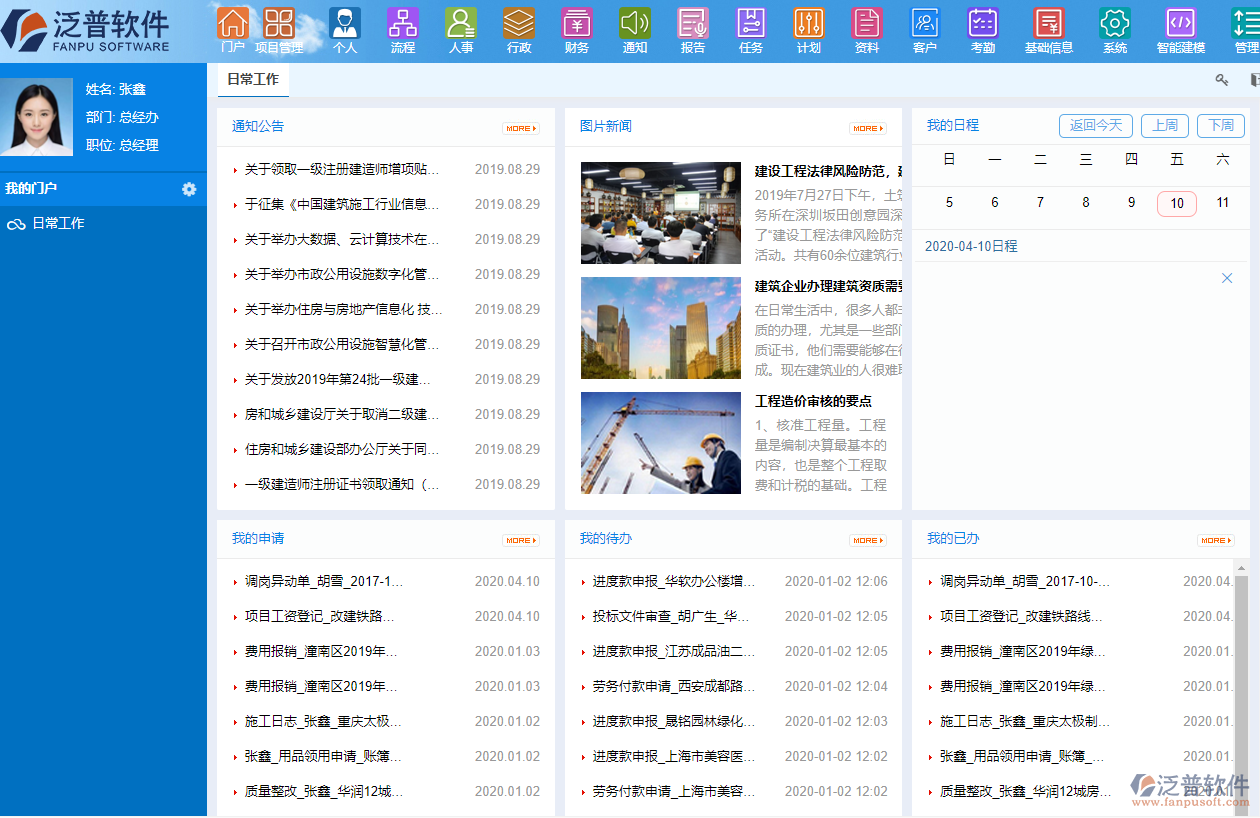
Task: Close the 2020-04-10日程 entry with the X
Action: coord(1226,277)
